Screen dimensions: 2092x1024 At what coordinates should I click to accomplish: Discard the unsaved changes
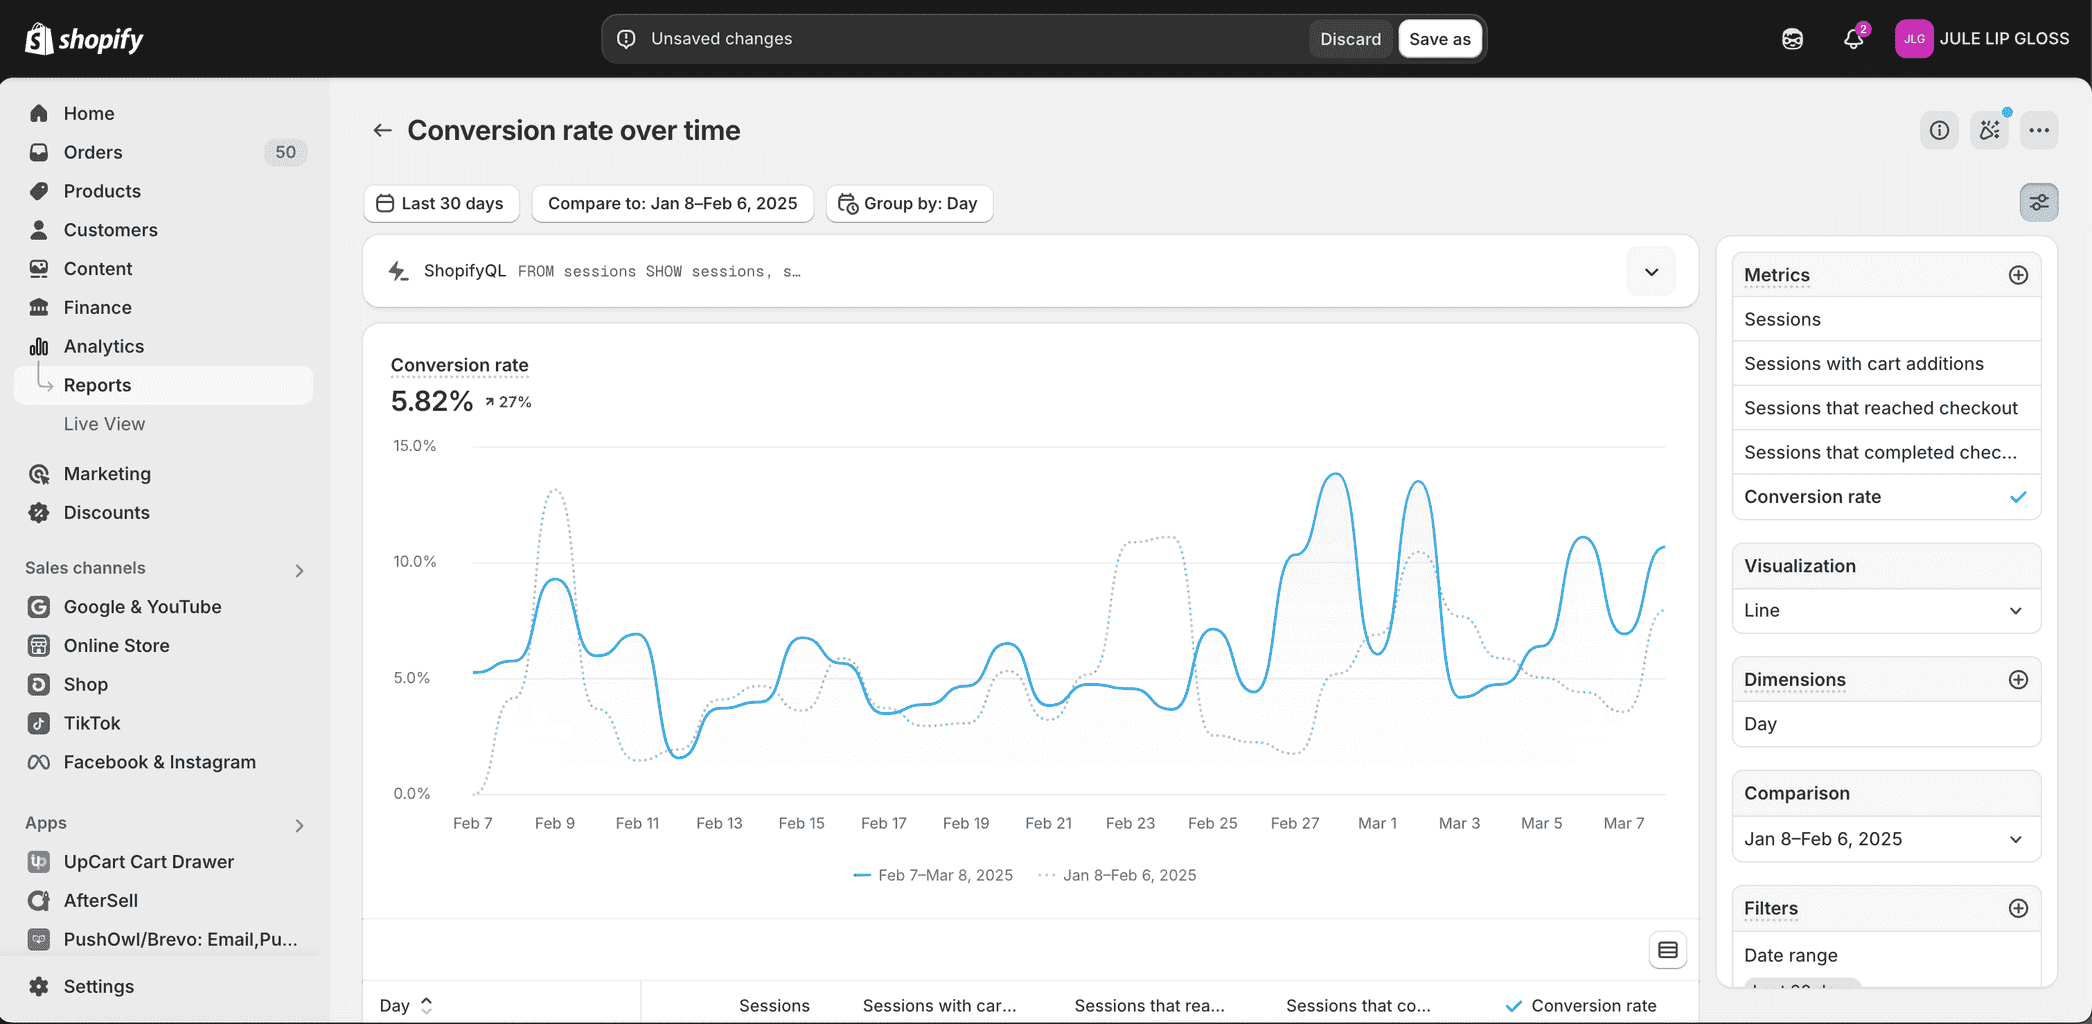click(1350, 39)
